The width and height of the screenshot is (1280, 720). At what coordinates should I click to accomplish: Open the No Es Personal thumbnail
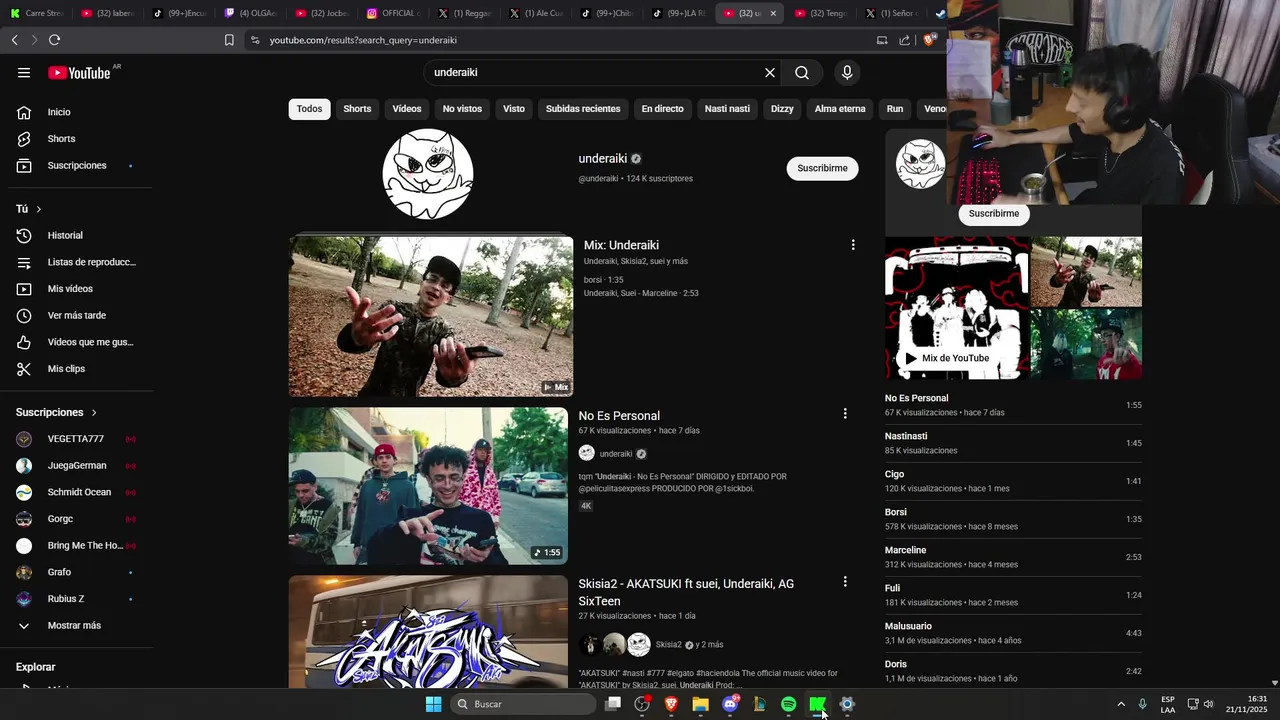[428, 485]
